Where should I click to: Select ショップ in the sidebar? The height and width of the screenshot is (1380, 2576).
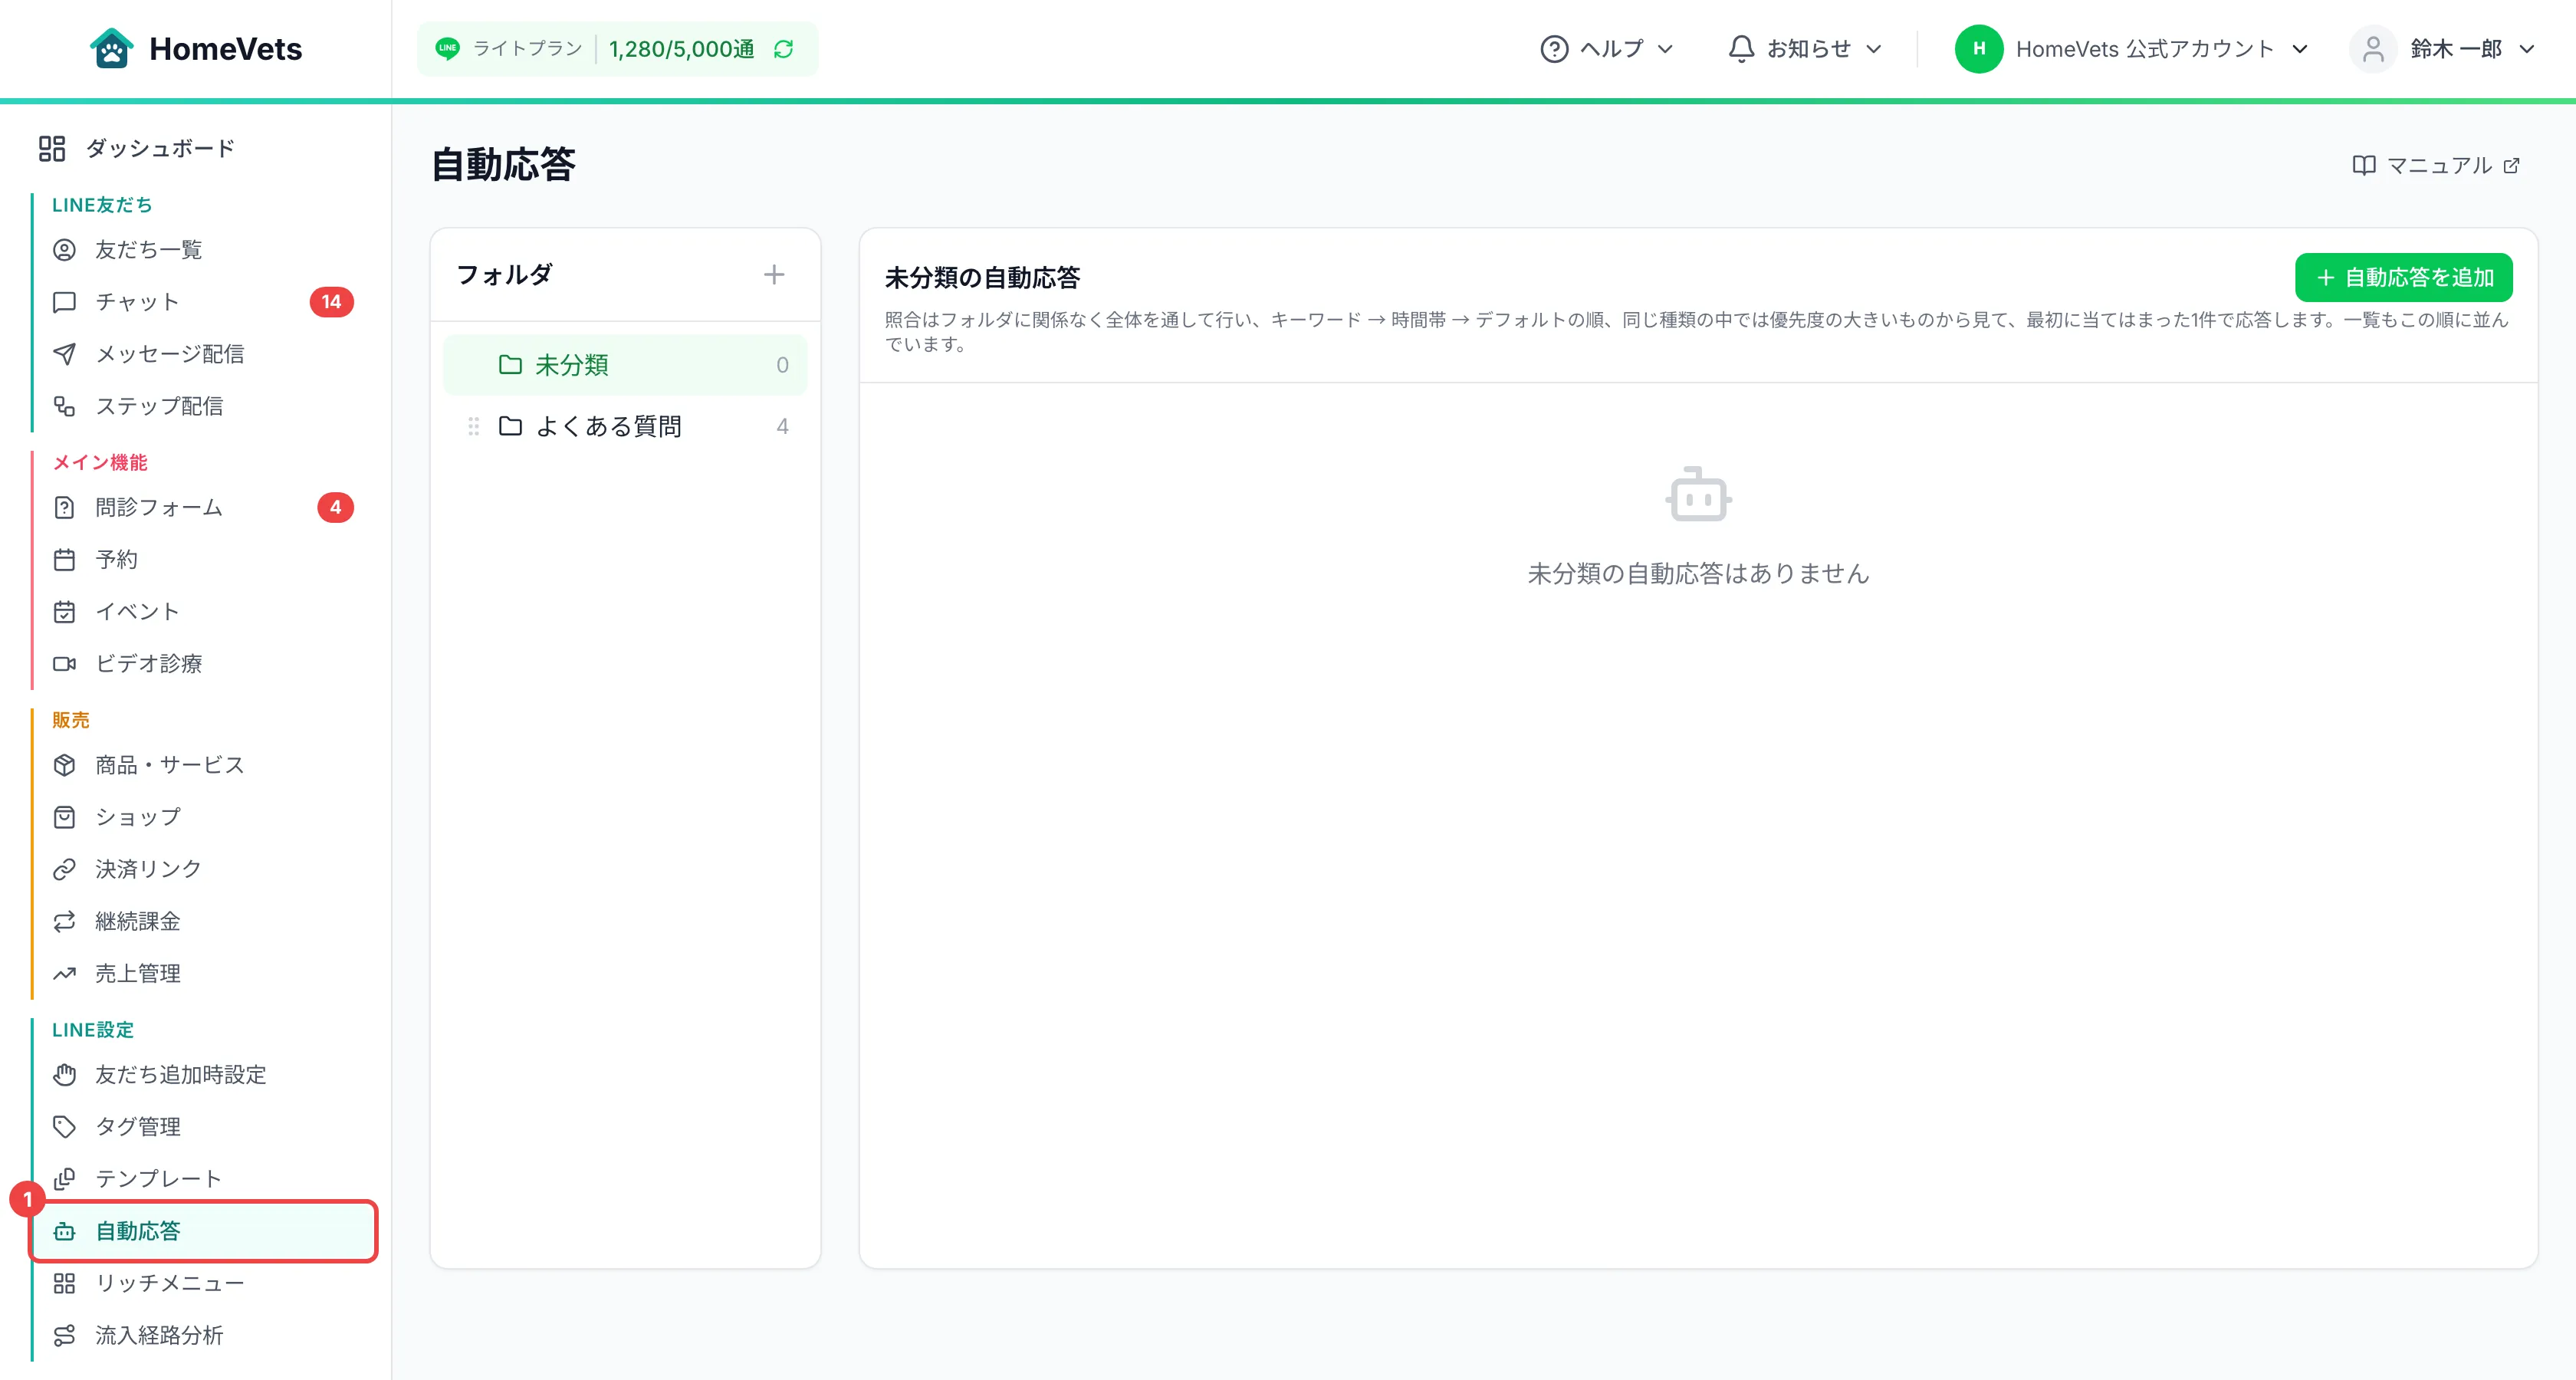[x=203, y=817]
